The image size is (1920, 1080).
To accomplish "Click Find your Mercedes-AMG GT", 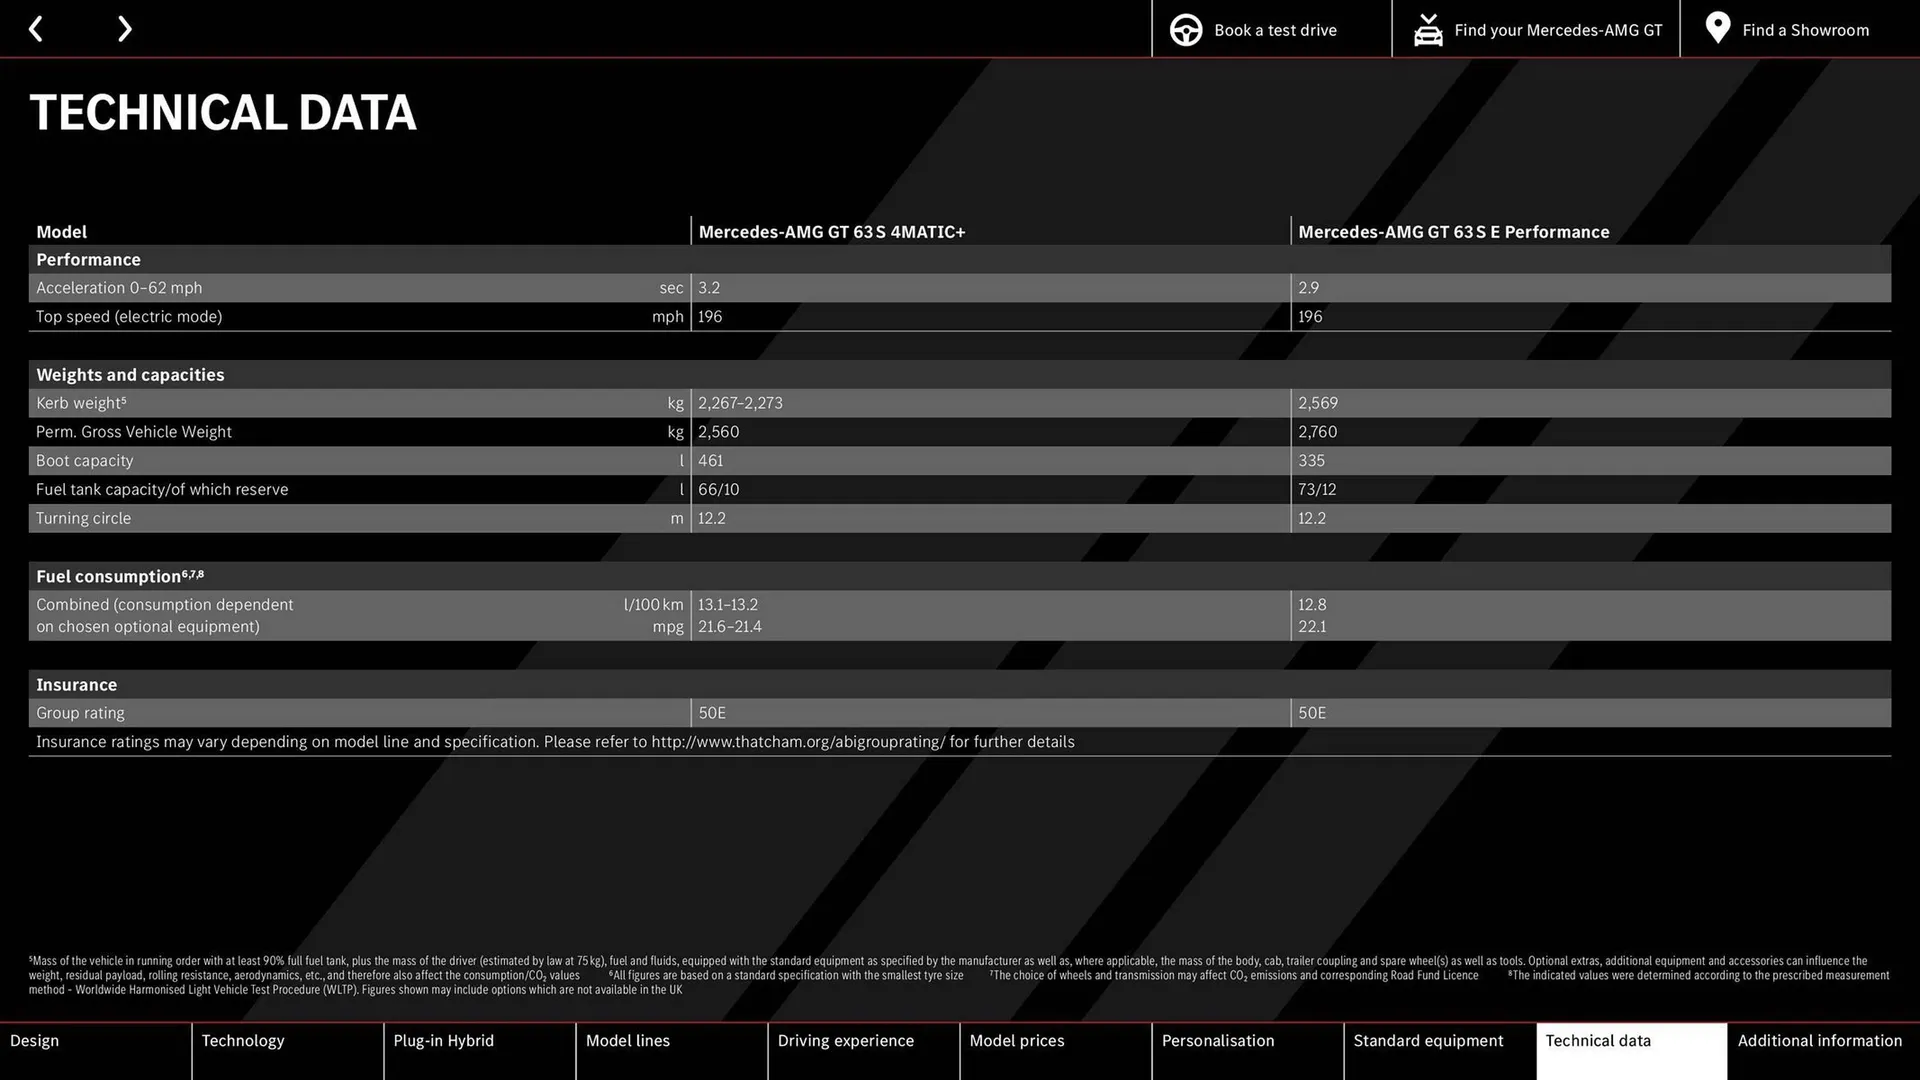I will 1556,29.
